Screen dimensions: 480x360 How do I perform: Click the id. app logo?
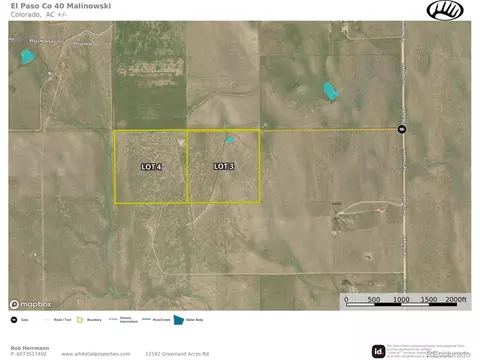[378, 351]
